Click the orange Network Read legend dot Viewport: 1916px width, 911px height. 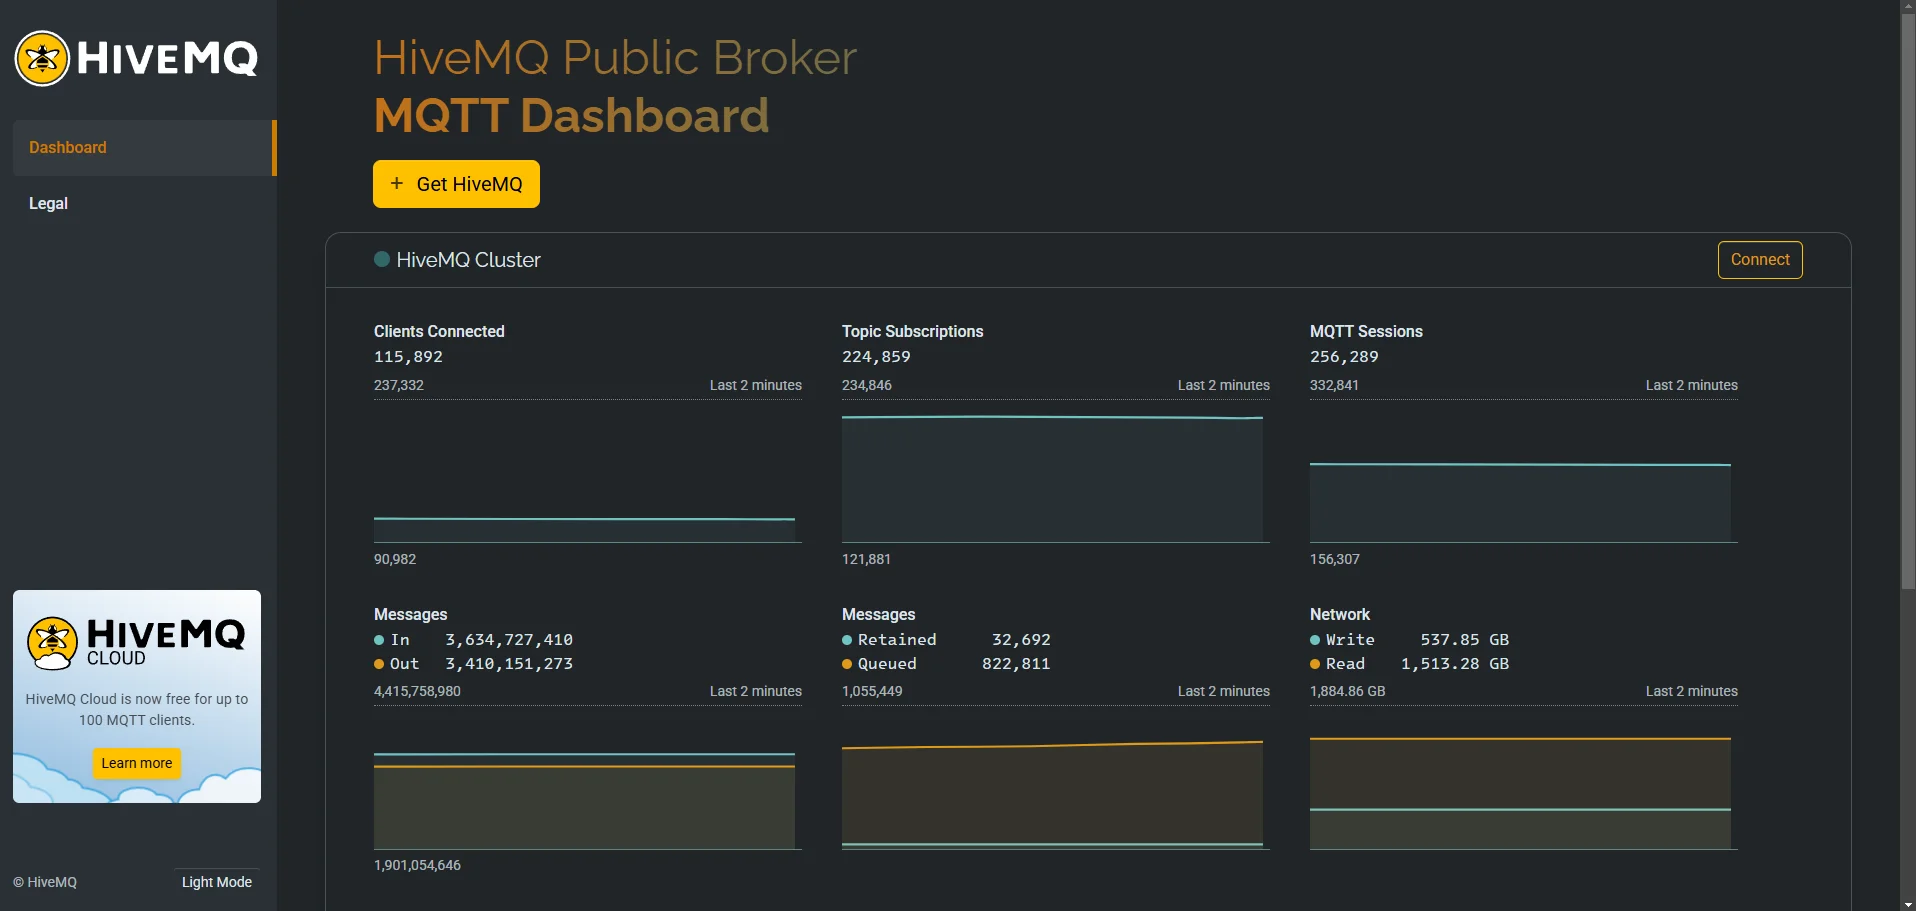click(1315, 664)
